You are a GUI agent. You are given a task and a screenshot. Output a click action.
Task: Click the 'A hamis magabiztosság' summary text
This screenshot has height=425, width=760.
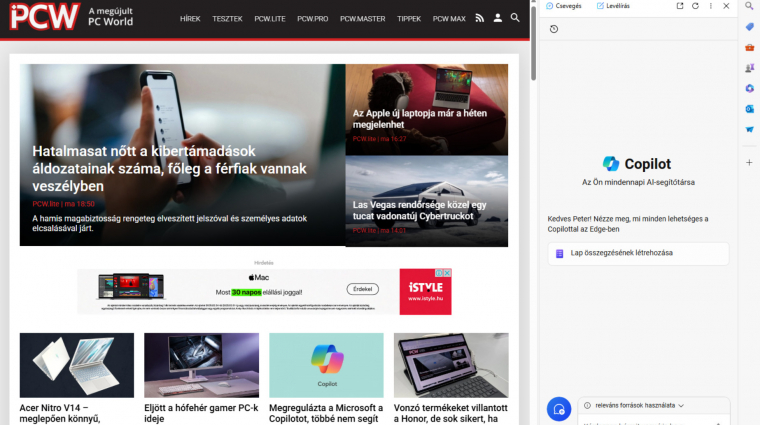170,223
